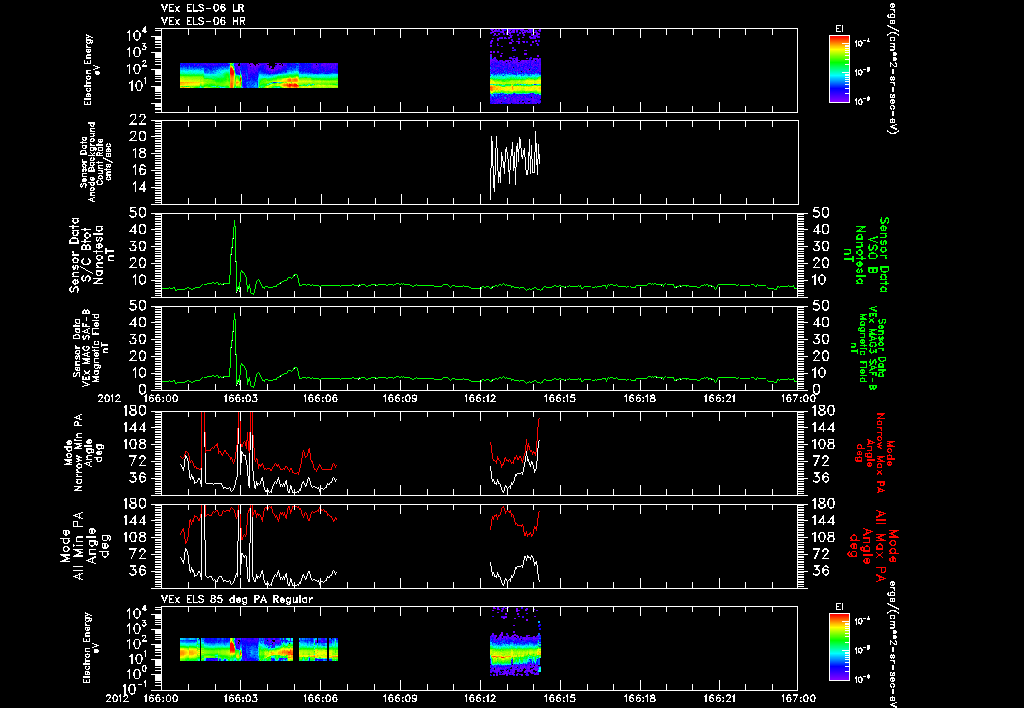1024x708 pixels.
Task: Click the HR spectrogram block in the top panel
Action: pos(515,66)
